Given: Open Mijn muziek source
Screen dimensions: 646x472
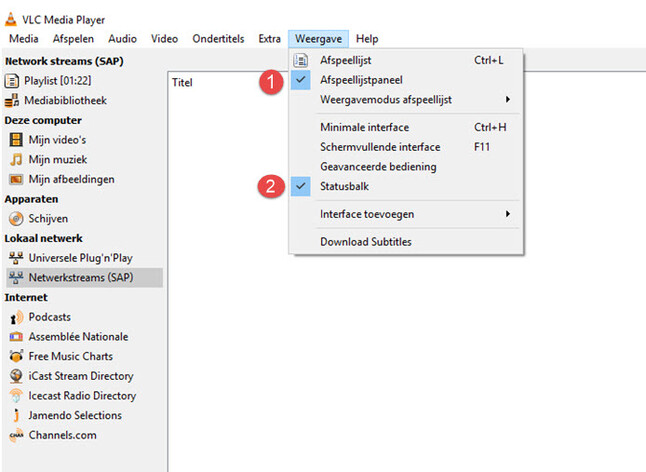Looking at the screenshot, I should click(58, 159).
